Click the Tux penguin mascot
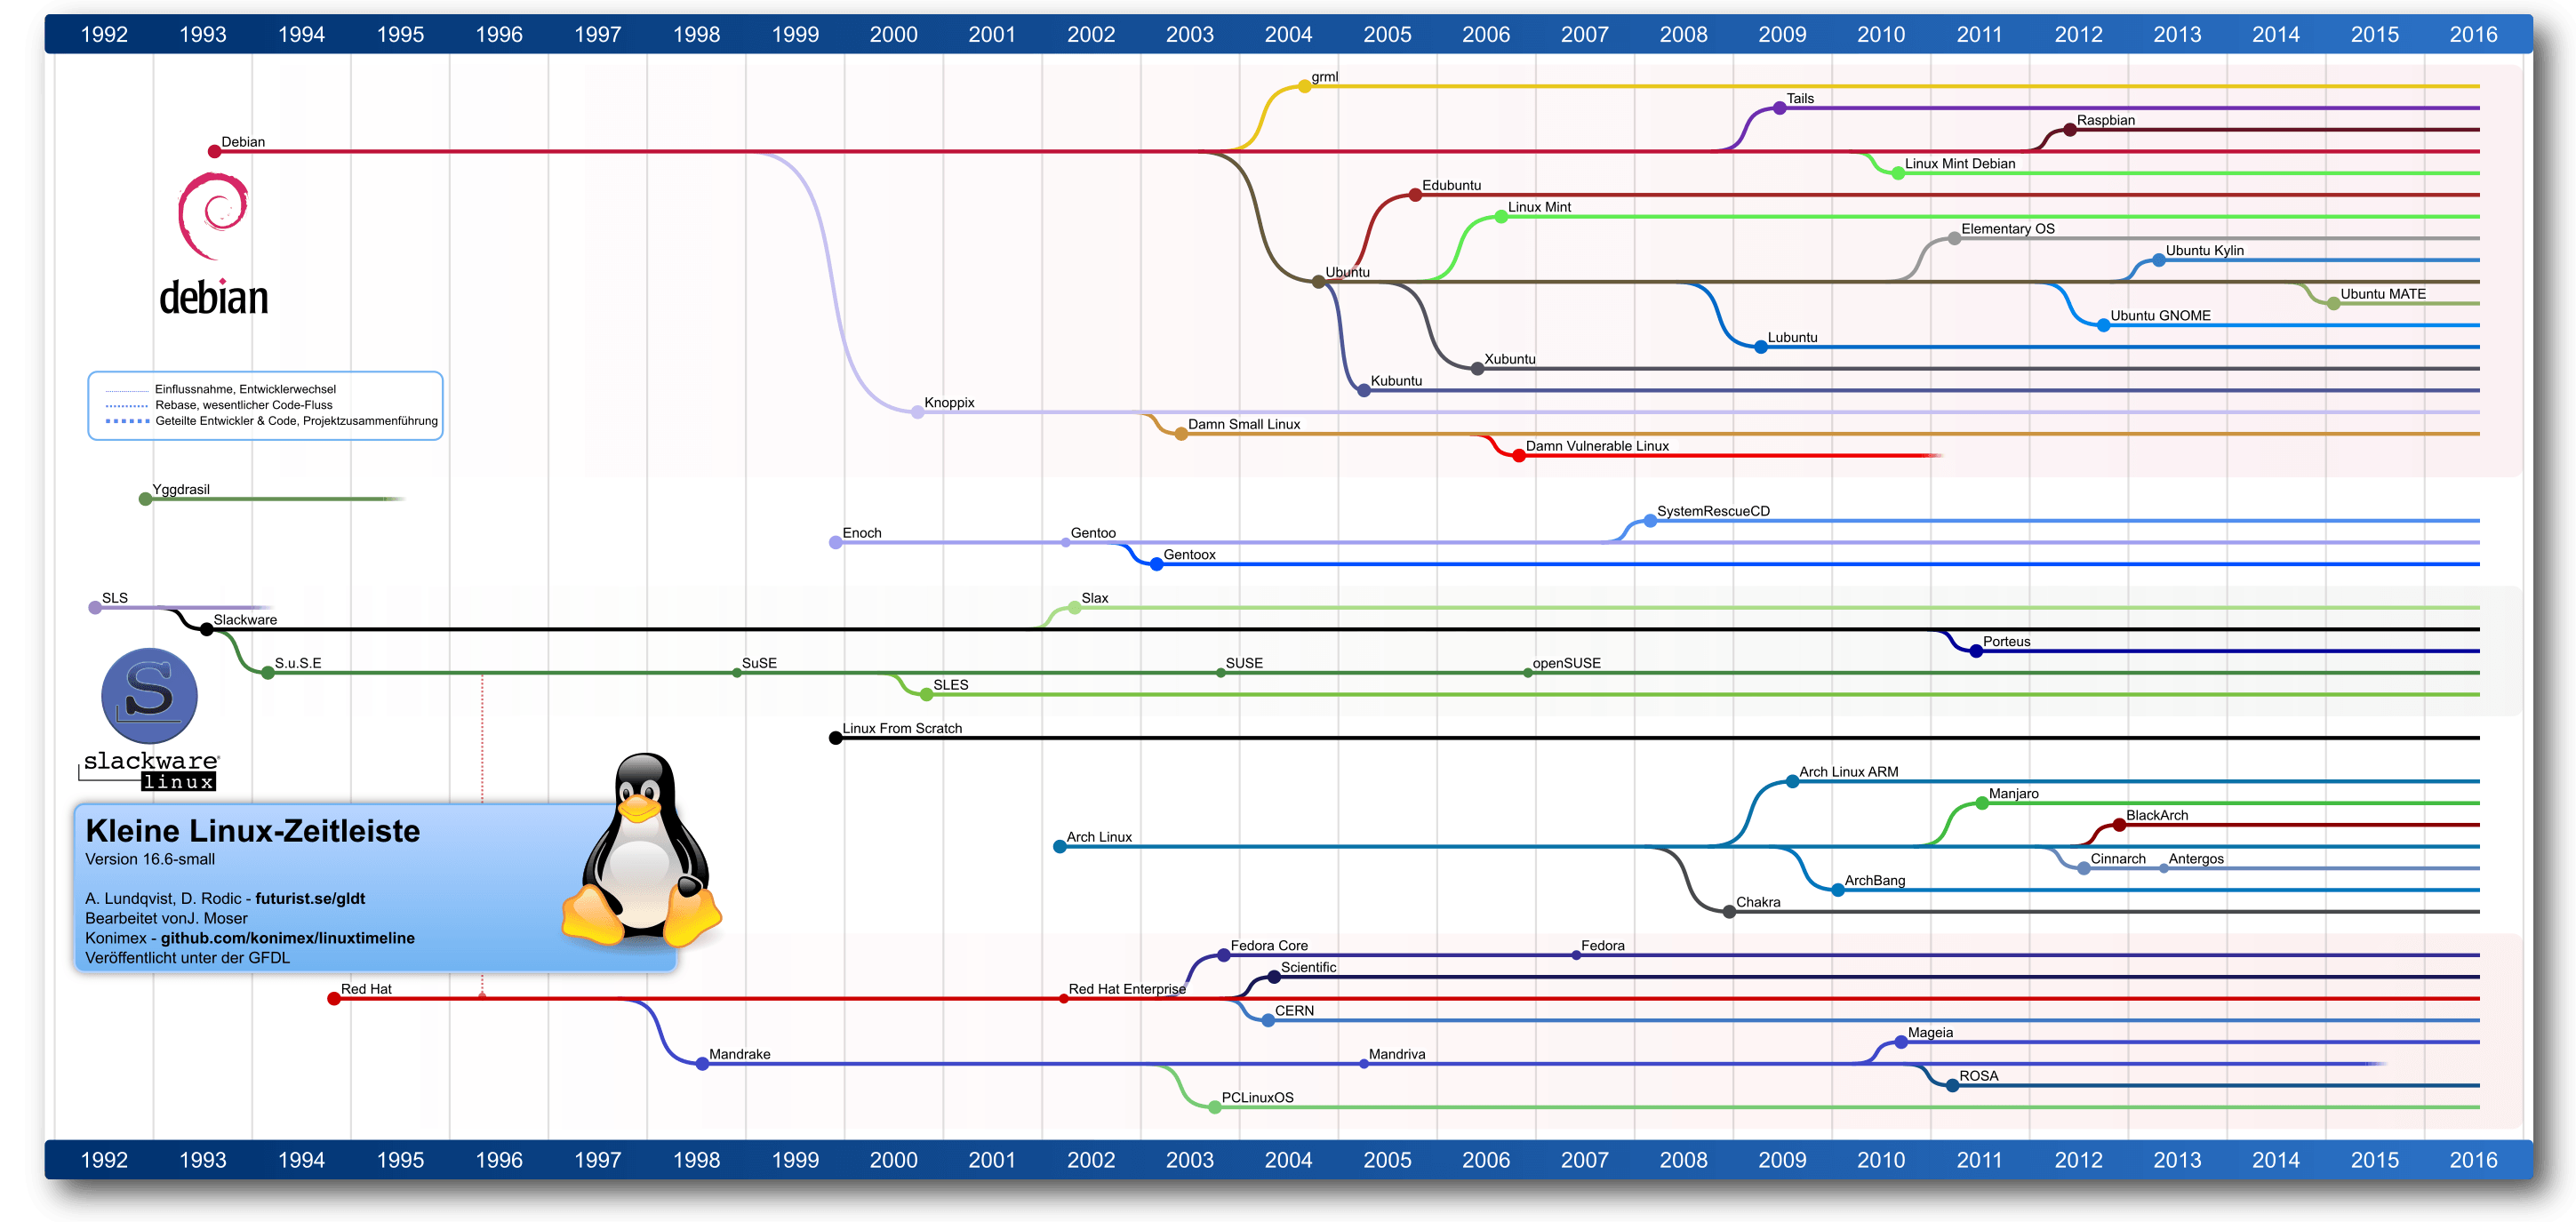The height and width of the screenshot is (1222, 2576). point(642,850)
